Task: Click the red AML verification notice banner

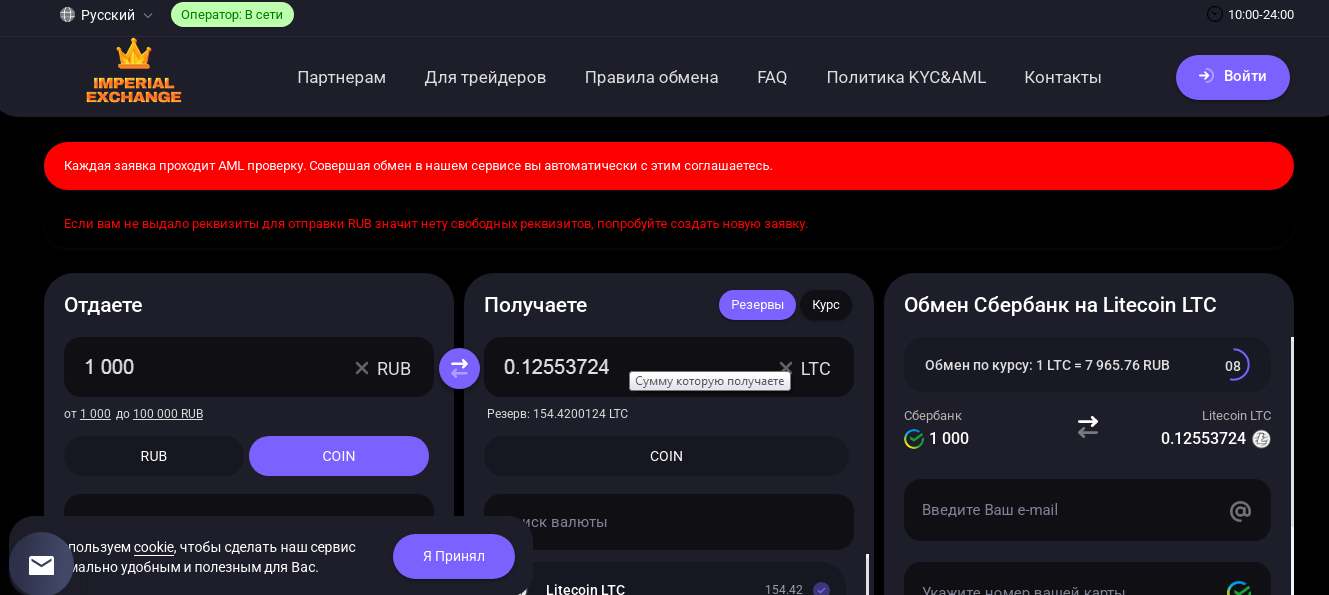Action: [x=669, y=166]
